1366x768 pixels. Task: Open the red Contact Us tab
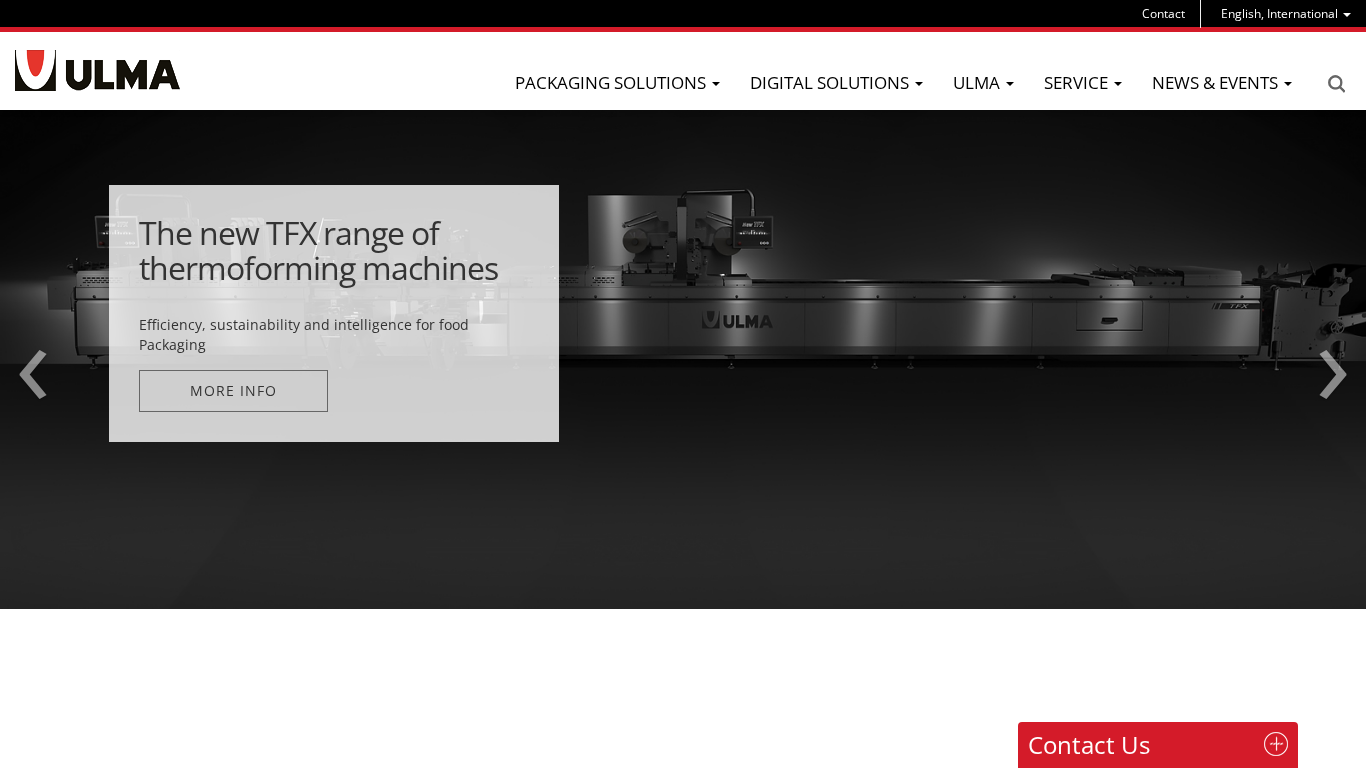click(1158, 745)
